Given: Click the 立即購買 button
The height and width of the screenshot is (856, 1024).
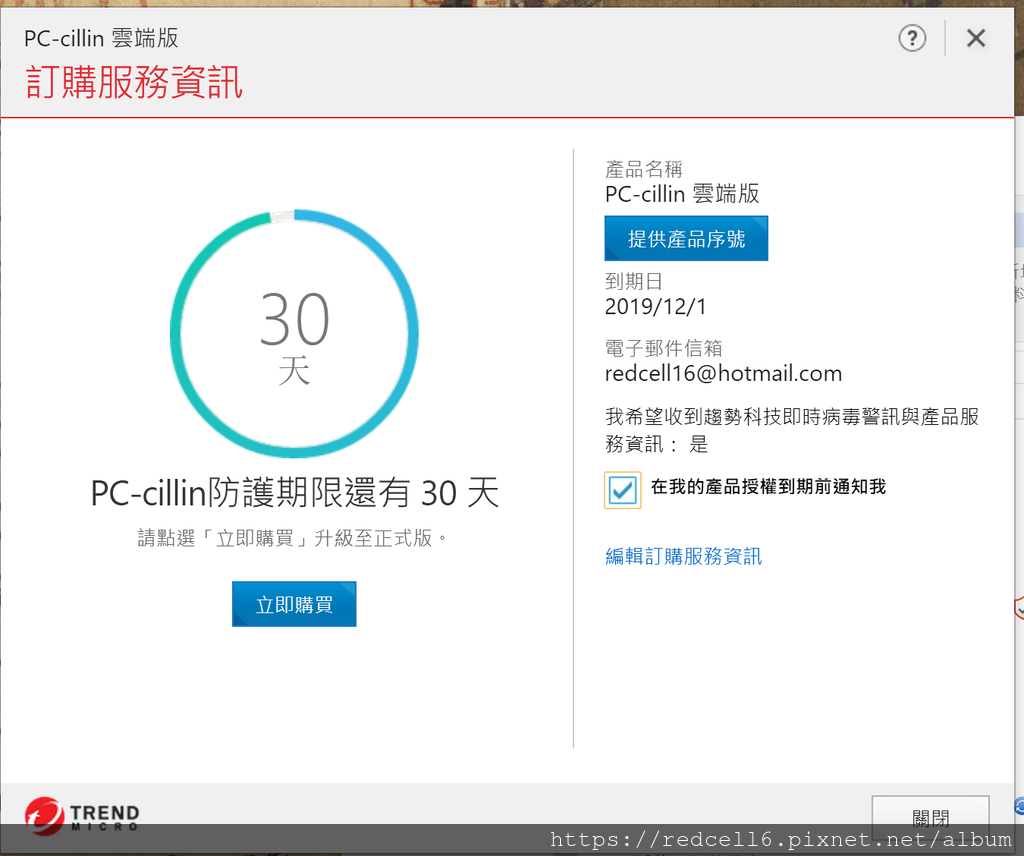Looking at the screenshot, I should (294, 604).
